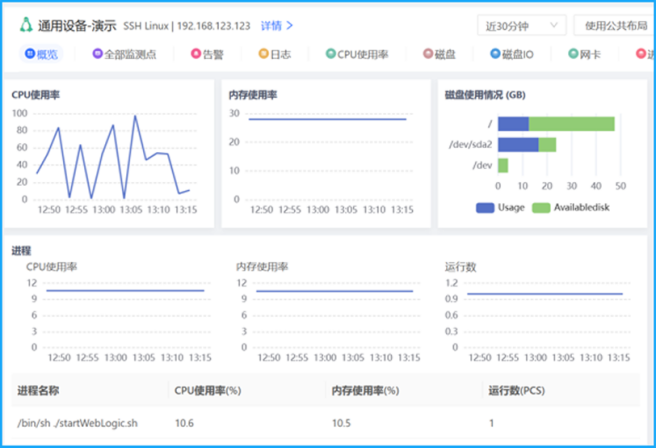
Task: Click the 磁盘使用情况 (GB) panel title
Action: coord(485,95)
